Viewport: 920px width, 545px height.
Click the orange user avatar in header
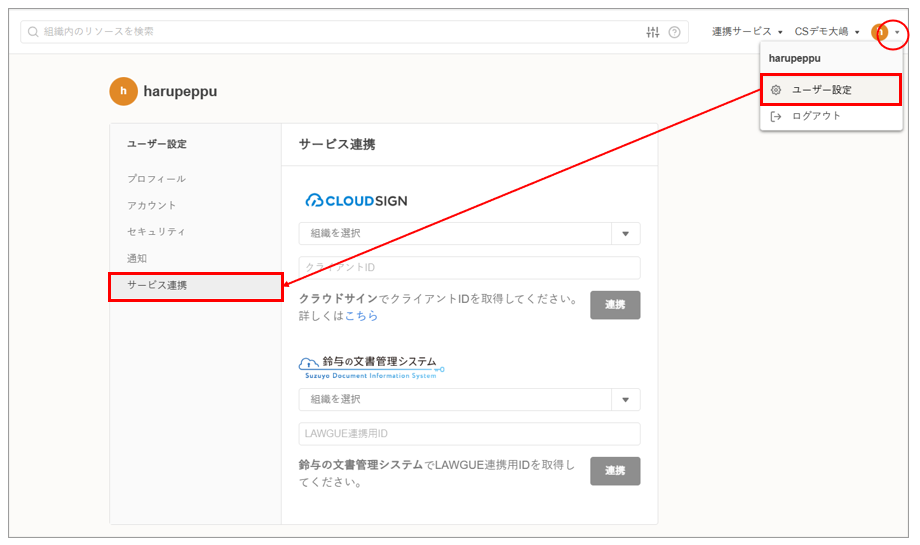[x=880, y=32]
